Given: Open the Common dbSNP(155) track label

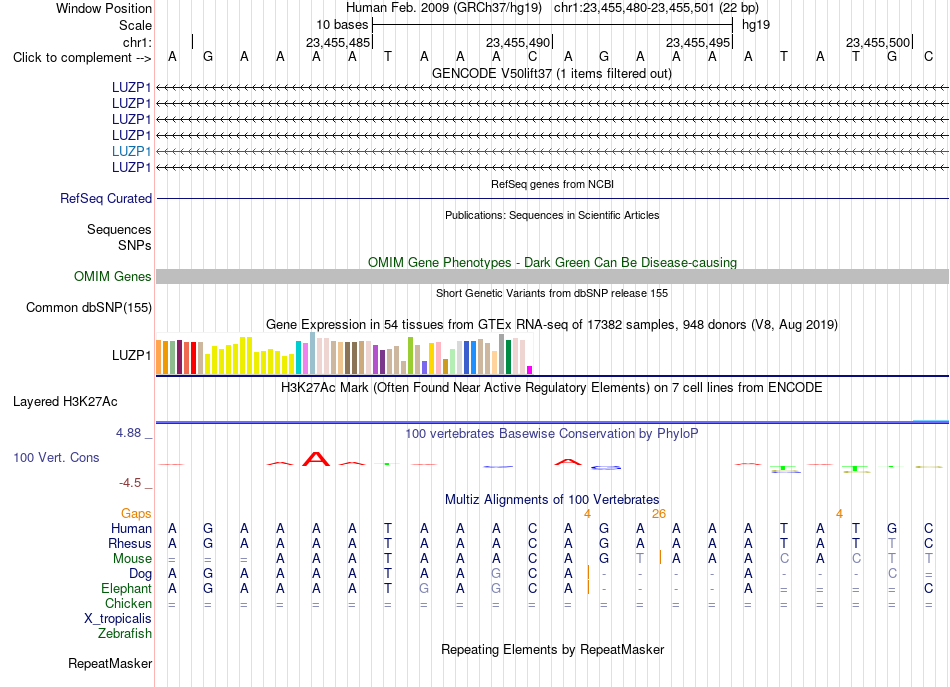Looking at the screenshot, I should tap(89, 308).
